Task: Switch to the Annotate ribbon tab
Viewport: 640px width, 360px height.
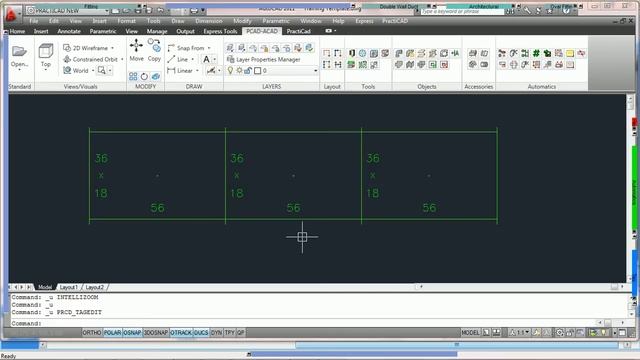Action: pyautogui.click(x=69, y=31)
